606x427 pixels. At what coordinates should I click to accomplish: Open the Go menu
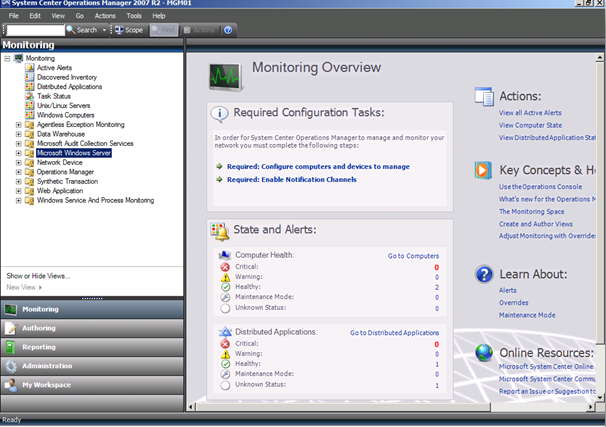point(80,16)
